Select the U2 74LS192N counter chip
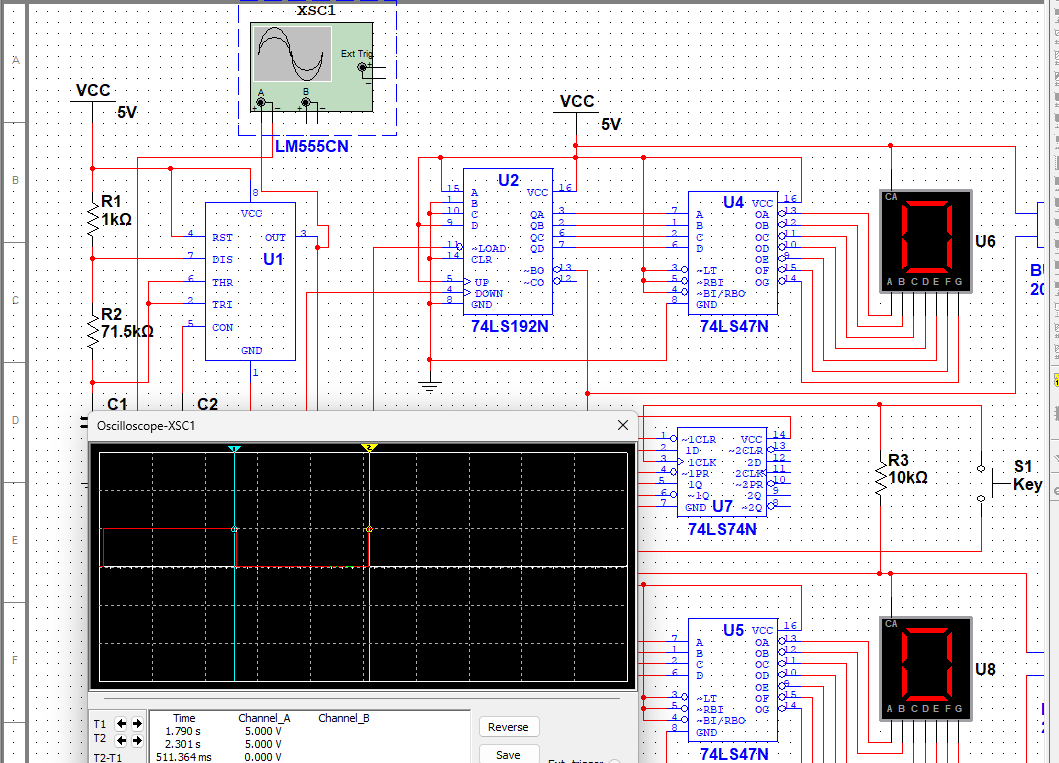The width and height of the screenshot is (1059, 763). (x=508, y=242)
